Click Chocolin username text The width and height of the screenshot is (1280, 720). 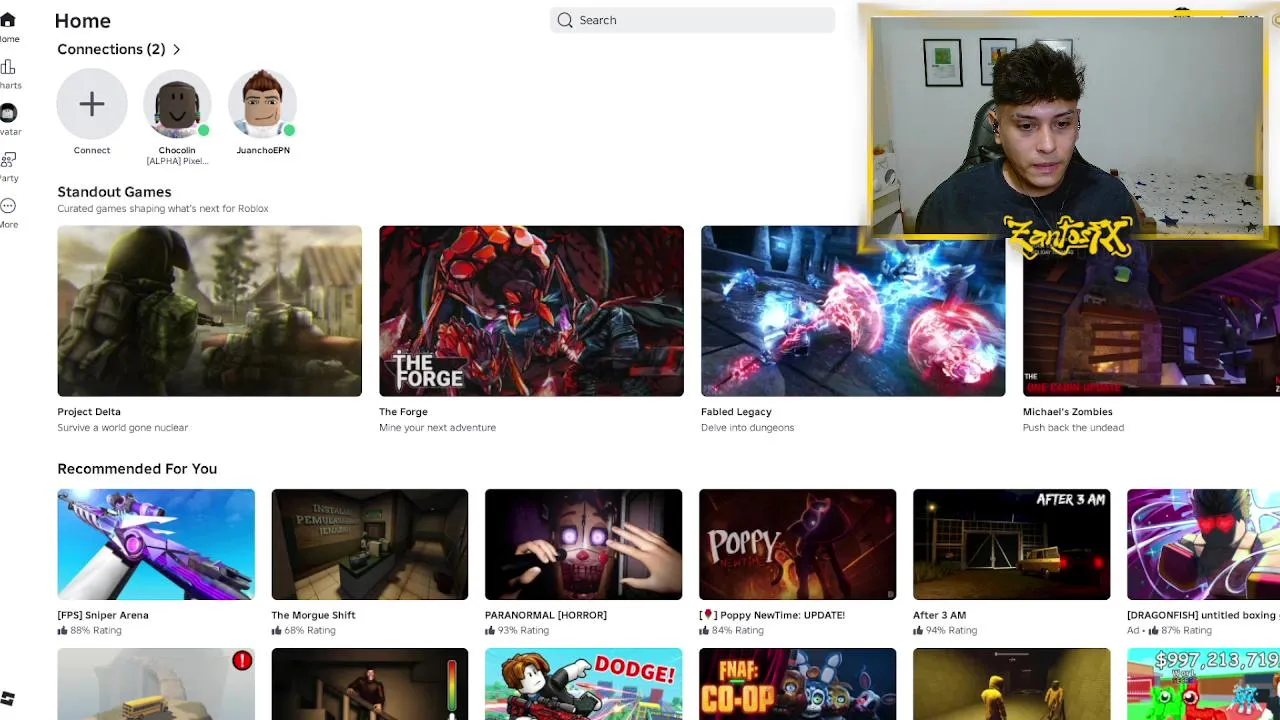tap(177, 150)
